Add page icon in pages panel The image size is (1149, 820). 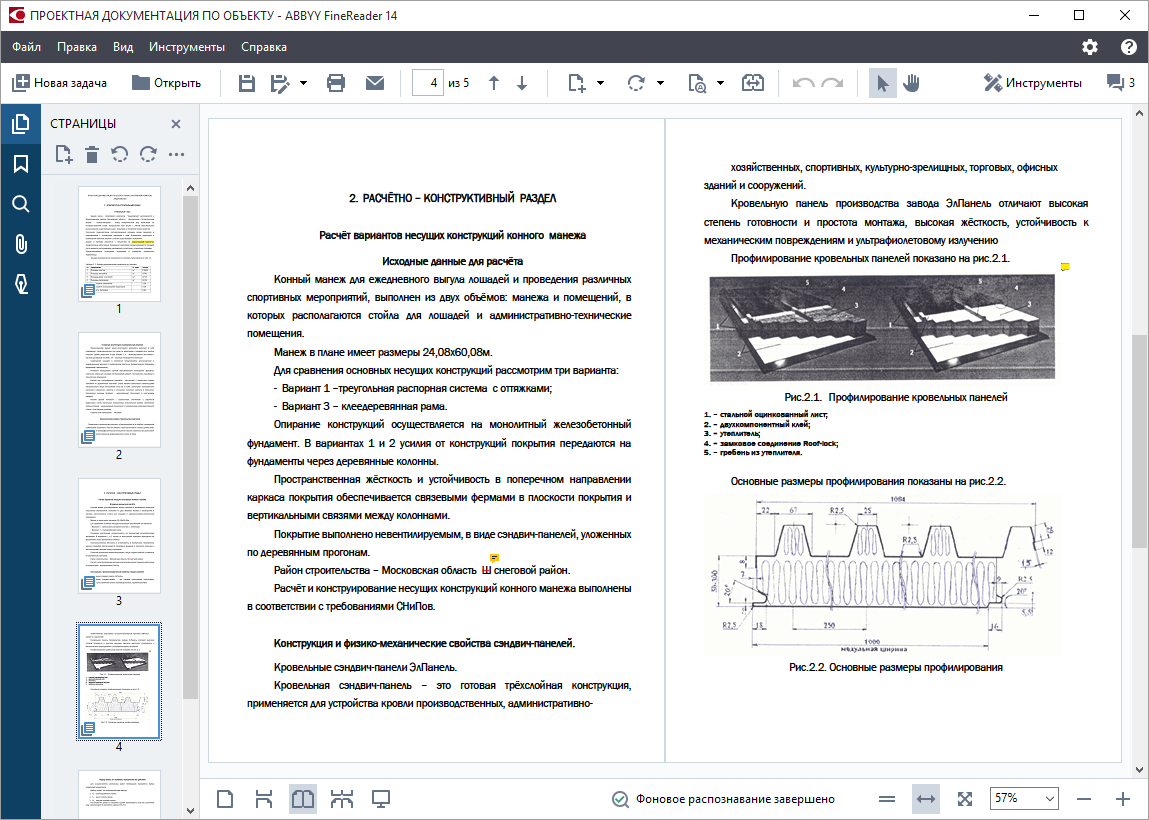click(64, 154)
